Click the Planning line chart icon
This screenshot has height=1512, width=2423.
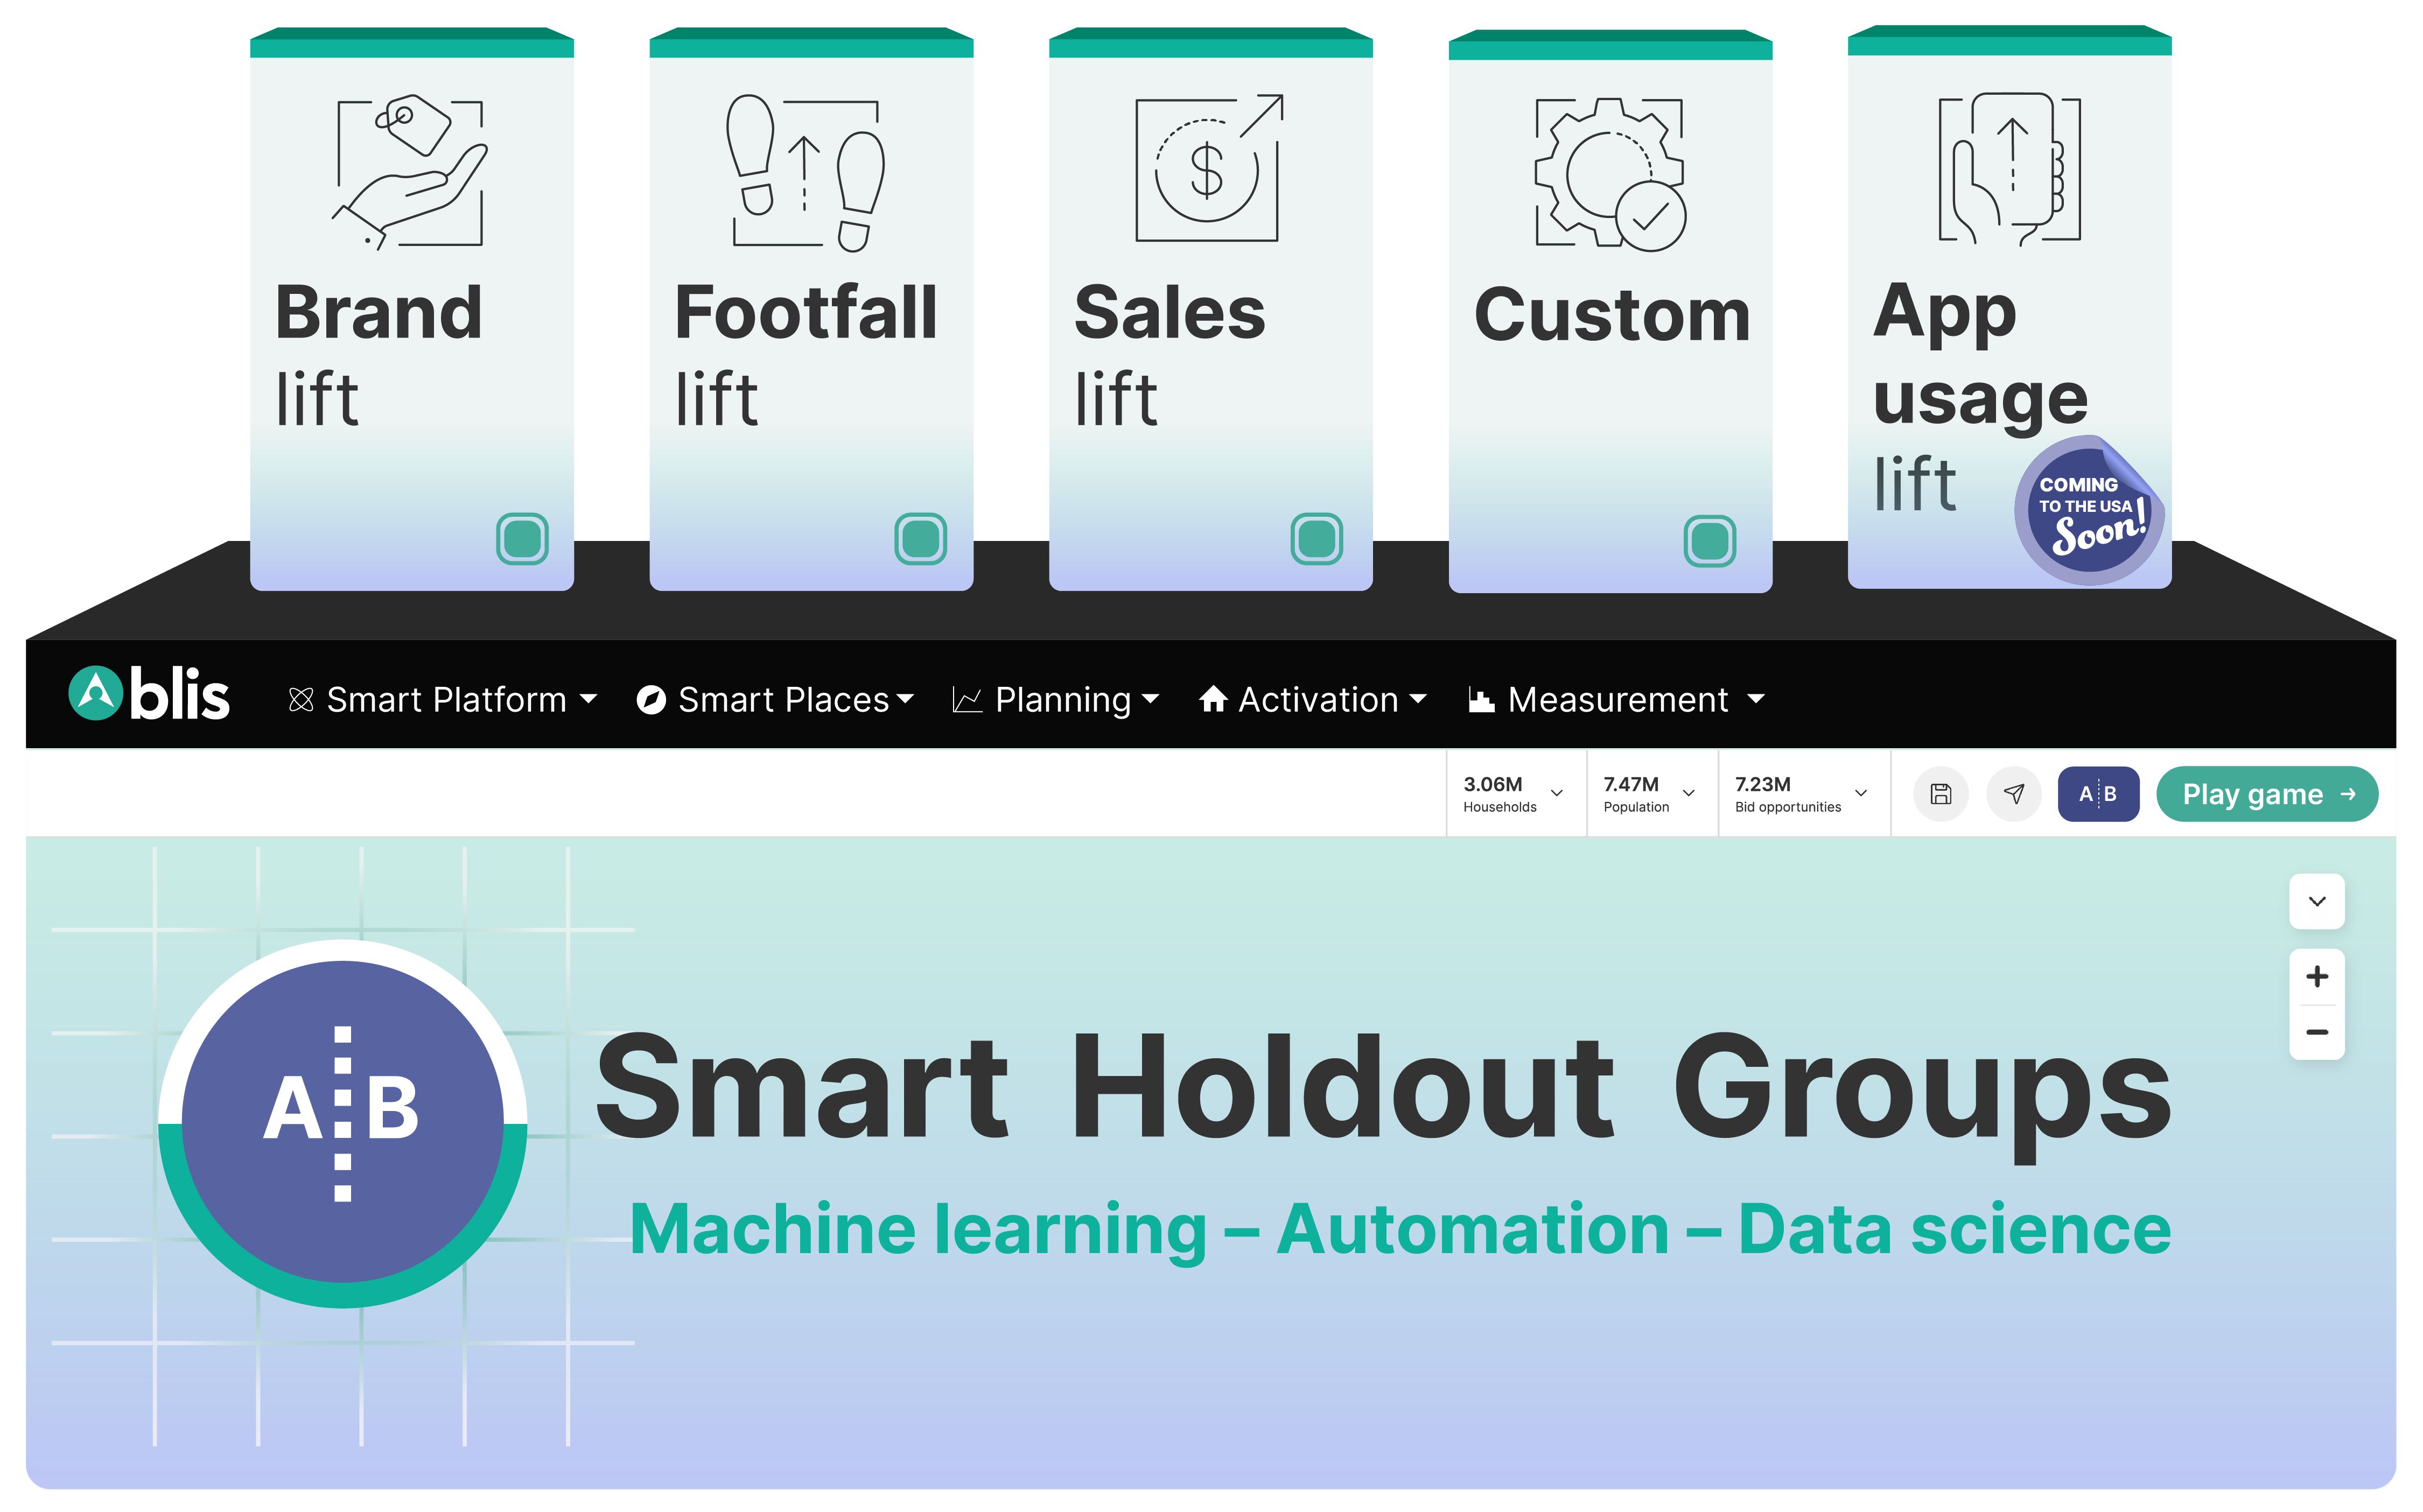967,700
